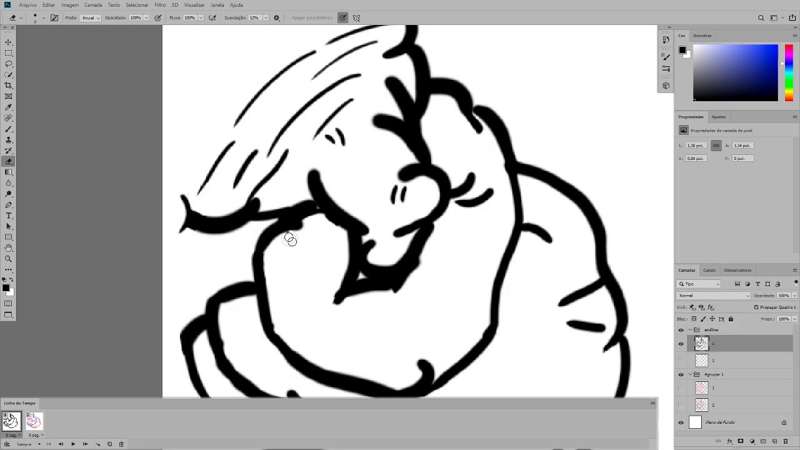Select the second frame thumbnail in timeline

click(34, 421)
